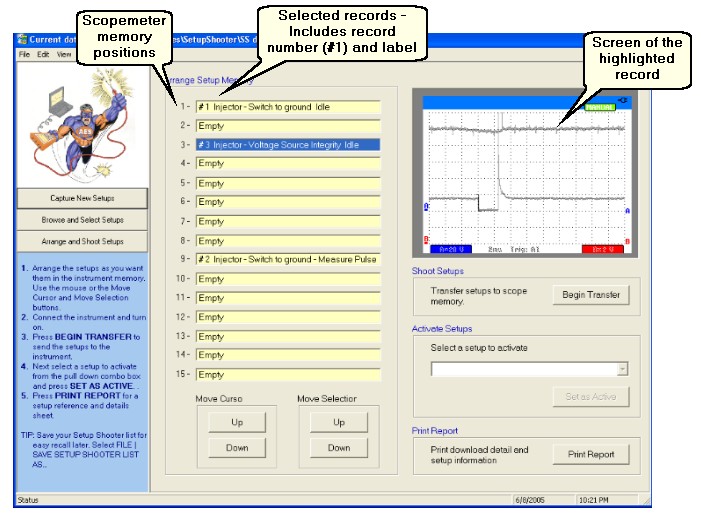The width and height of the screenshot is (701, 519).
Task: Select the Empty row at position 5
Action: pos(288,183)
